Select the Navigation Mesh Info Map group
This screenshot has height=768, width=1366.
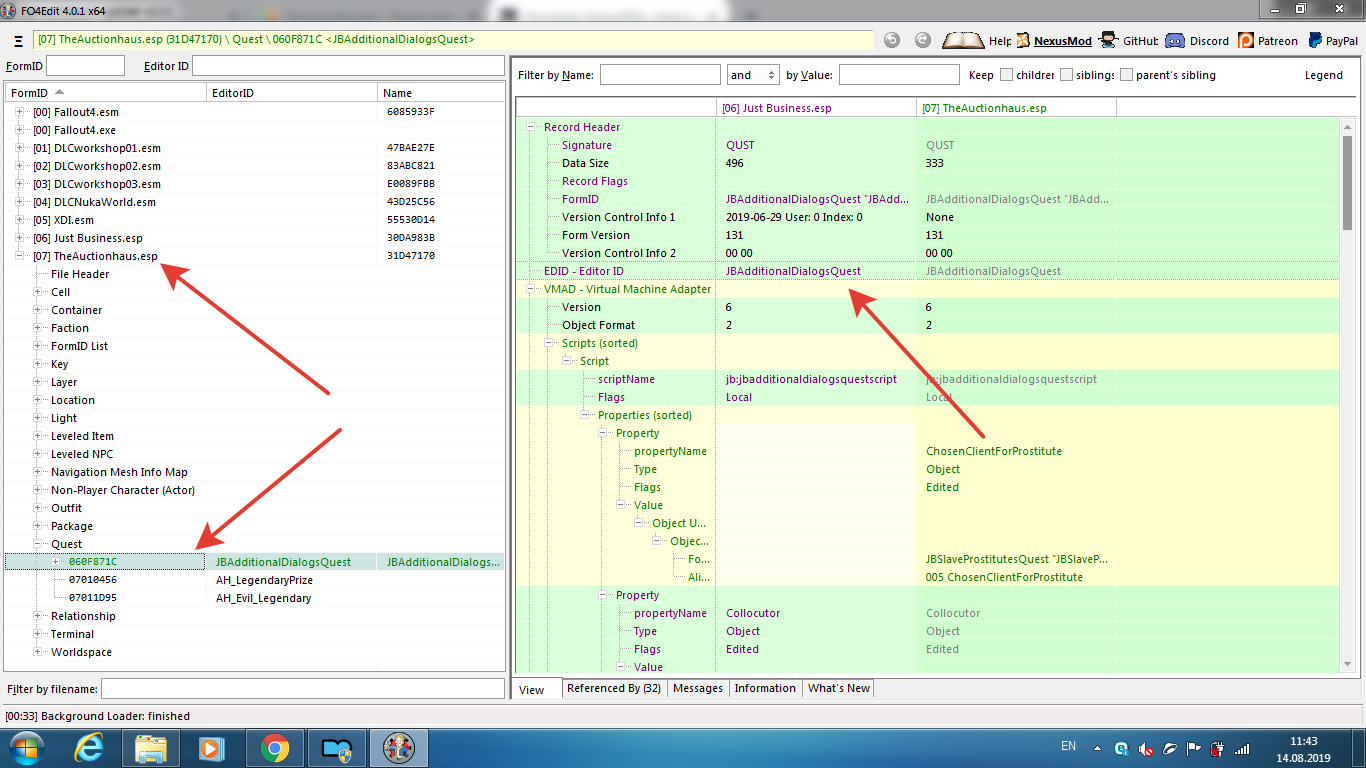coord(119,472)
